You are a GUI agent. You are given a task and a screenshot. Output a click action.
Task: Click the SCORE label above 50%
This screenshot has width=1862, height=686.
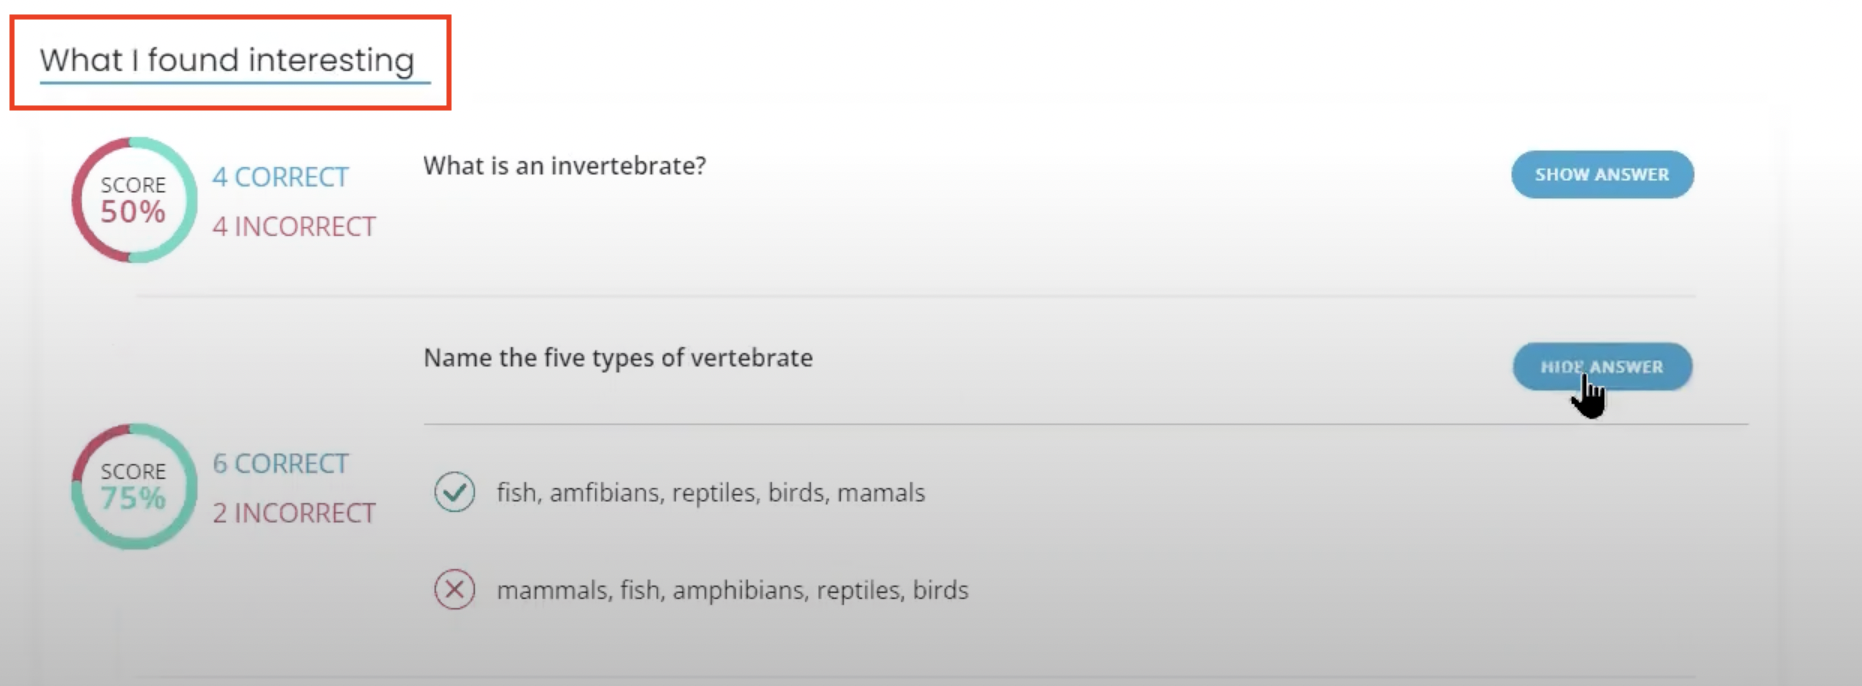click(x=133, y=185)
